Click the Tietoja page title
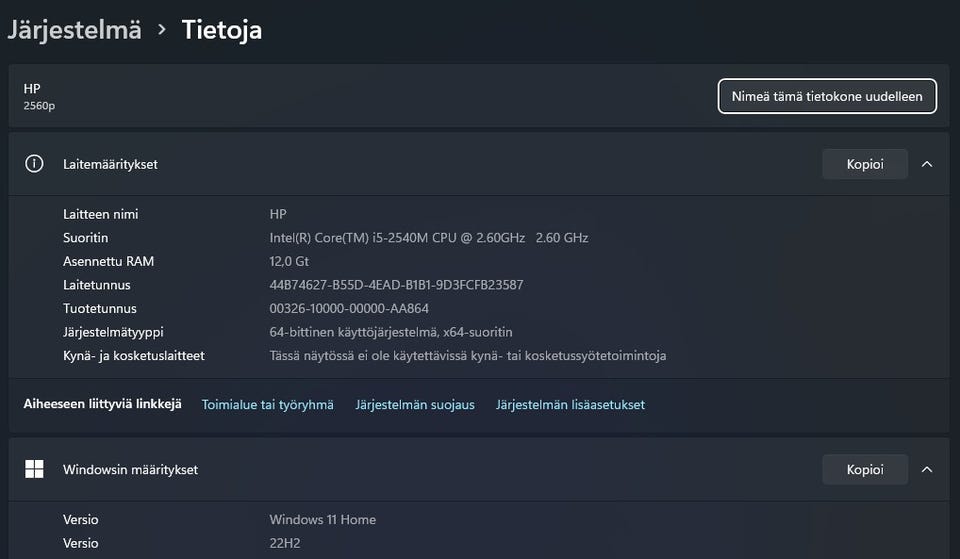 coord(222,30)
